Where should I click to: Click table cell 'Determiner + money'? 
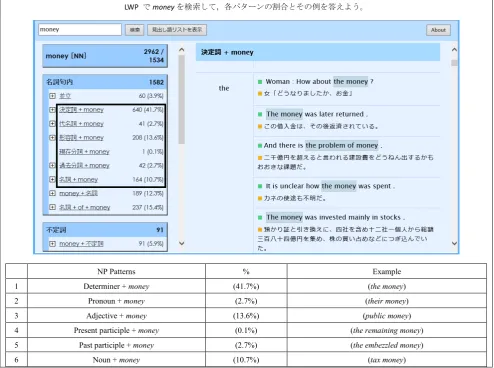pos(116,286)
